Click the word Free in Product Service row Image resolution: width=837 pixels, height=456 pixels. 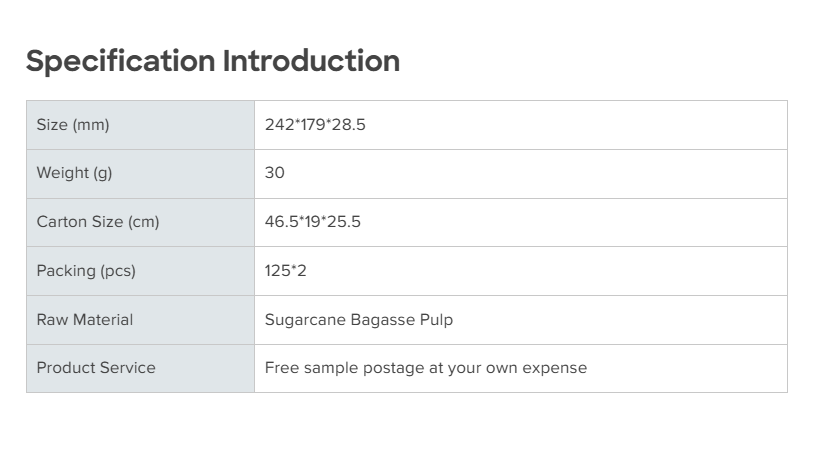point(281,368)
